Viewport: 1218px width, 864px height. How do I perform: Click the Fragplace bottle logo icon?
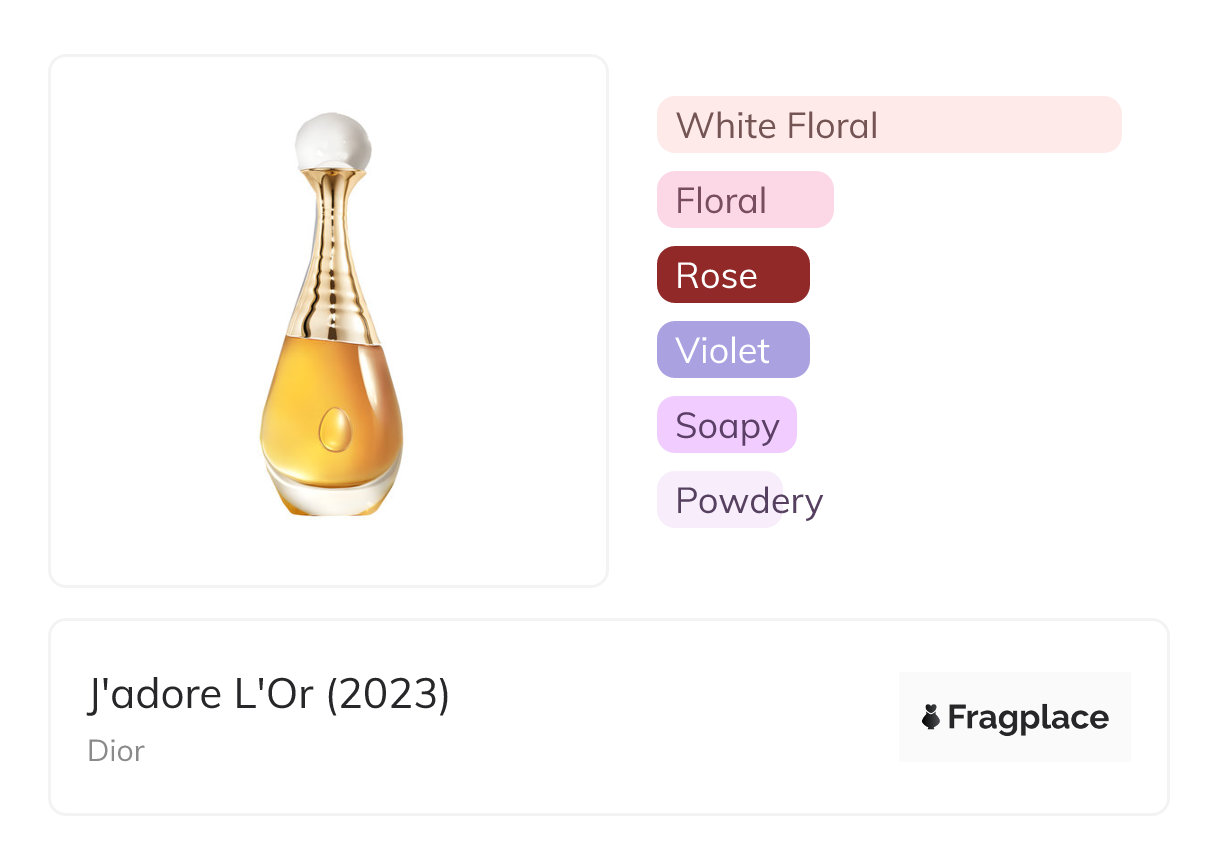pos(931,717)
